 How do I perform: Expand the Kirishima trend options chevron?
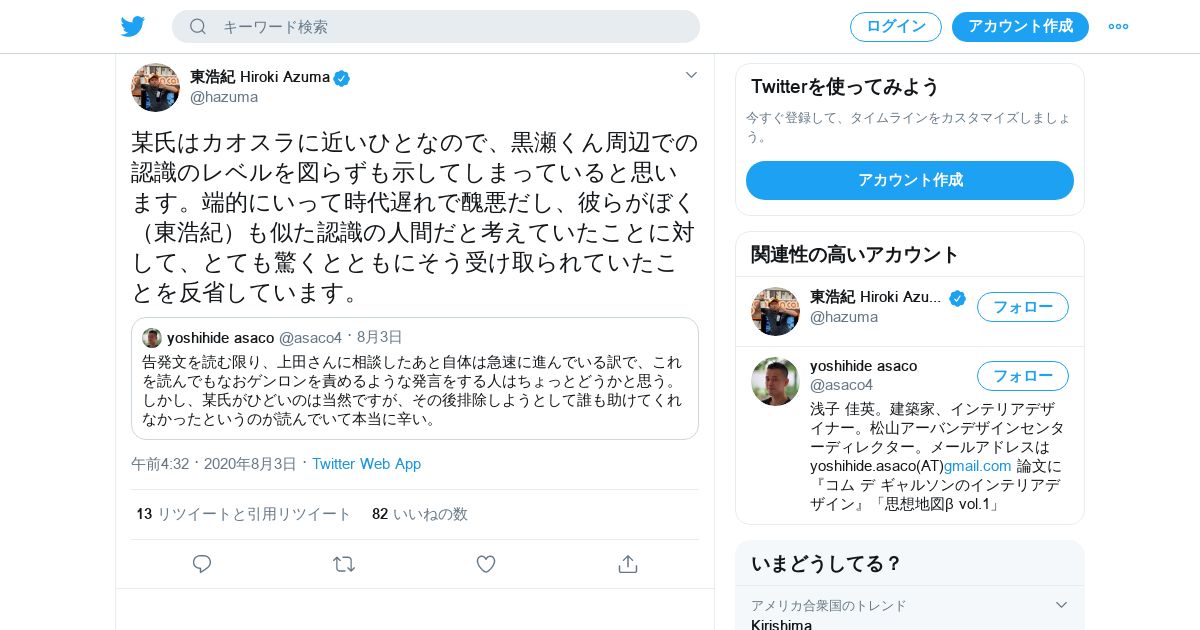[x=1061, y=605]
